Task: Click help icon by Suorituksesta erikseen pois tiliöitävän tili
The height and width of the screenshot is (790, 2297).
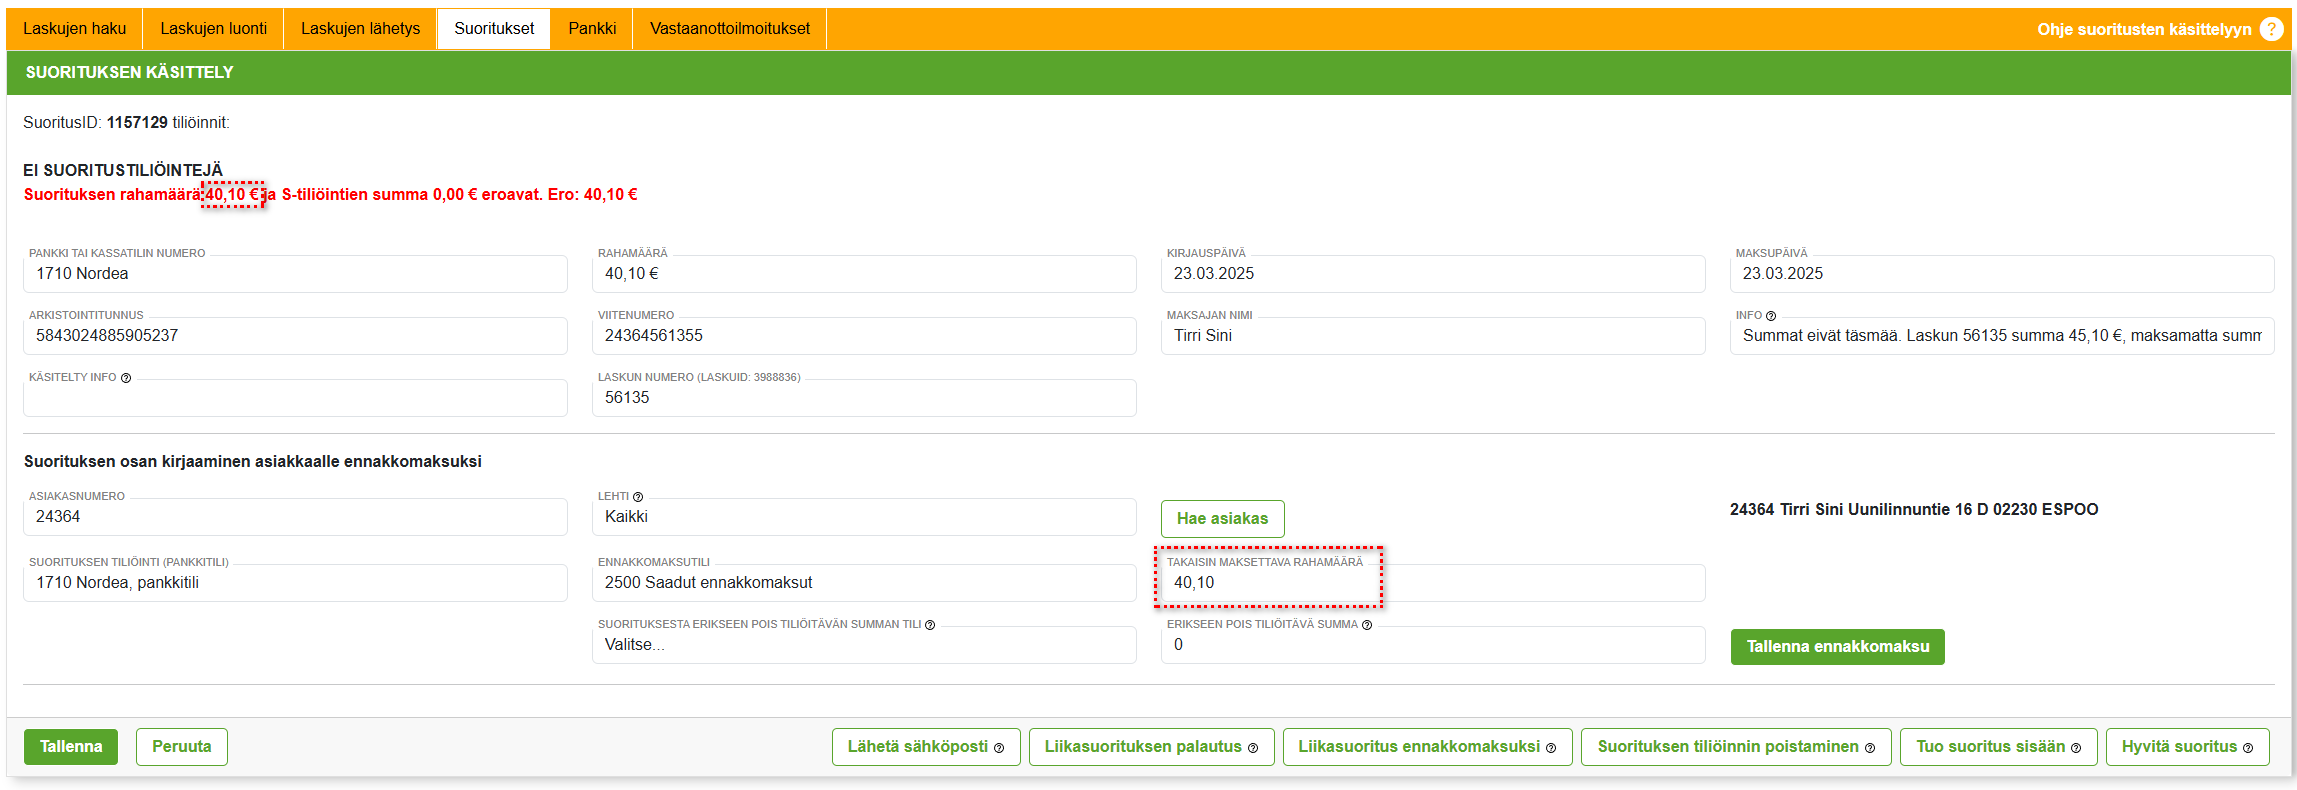Action: (930, 625)
